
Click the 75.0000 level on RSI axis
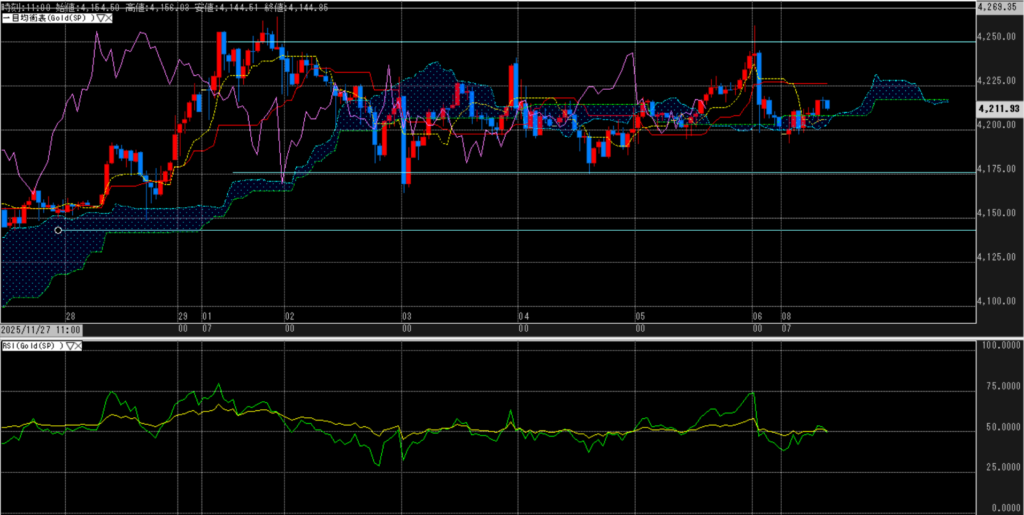(x=998, y=385)
